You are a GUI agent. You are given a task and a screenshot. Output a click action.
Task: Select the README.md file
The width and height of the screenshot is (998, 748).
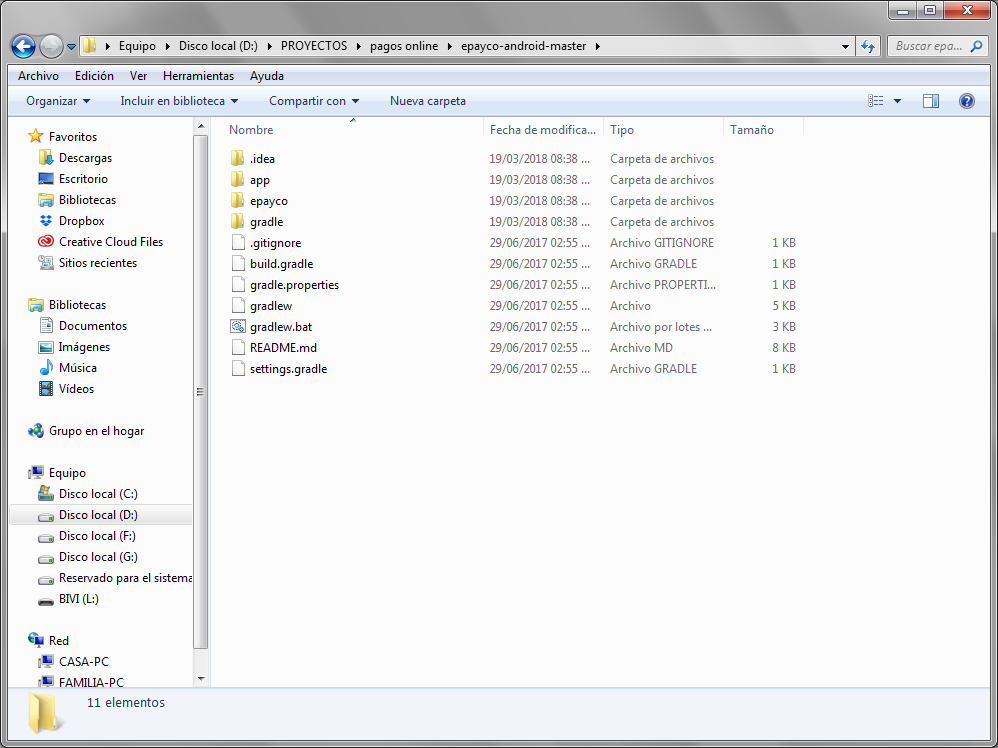click(x=283, y=348)
